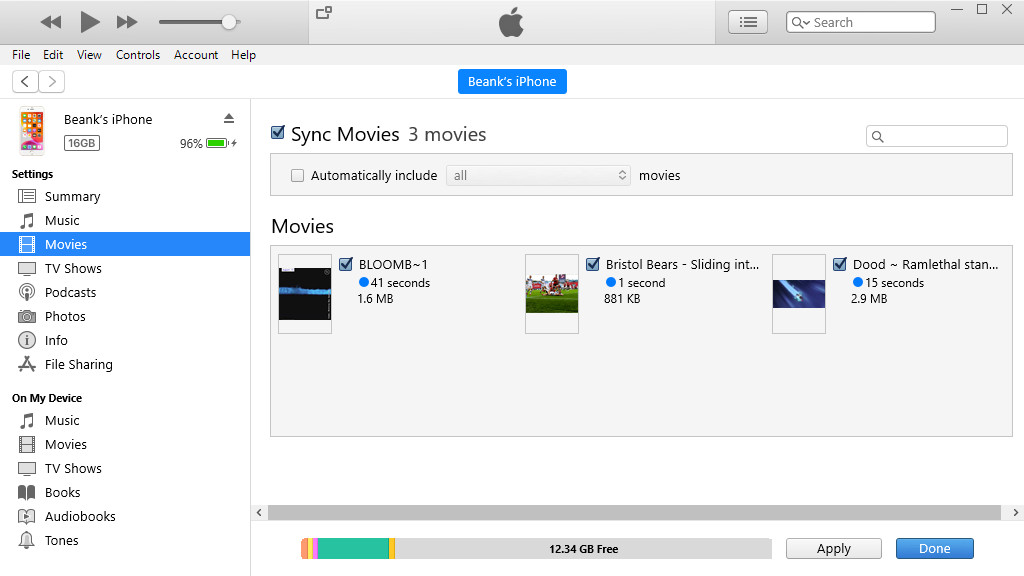
Task: Go back with the left arrow
Action: pos(25,82)
